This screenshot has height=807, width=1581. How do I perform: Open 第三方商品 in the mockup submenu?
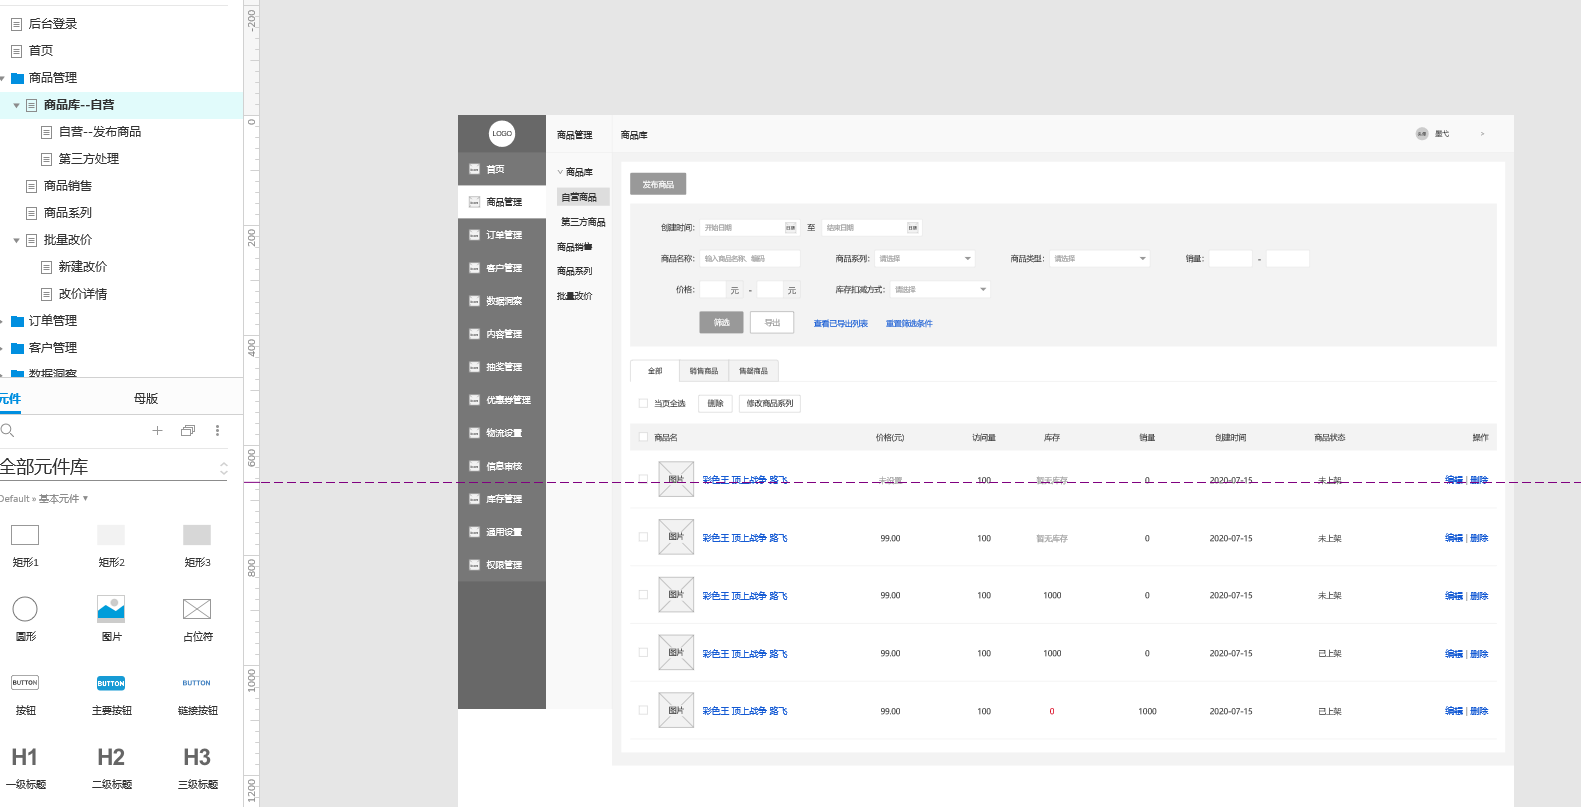583,222
